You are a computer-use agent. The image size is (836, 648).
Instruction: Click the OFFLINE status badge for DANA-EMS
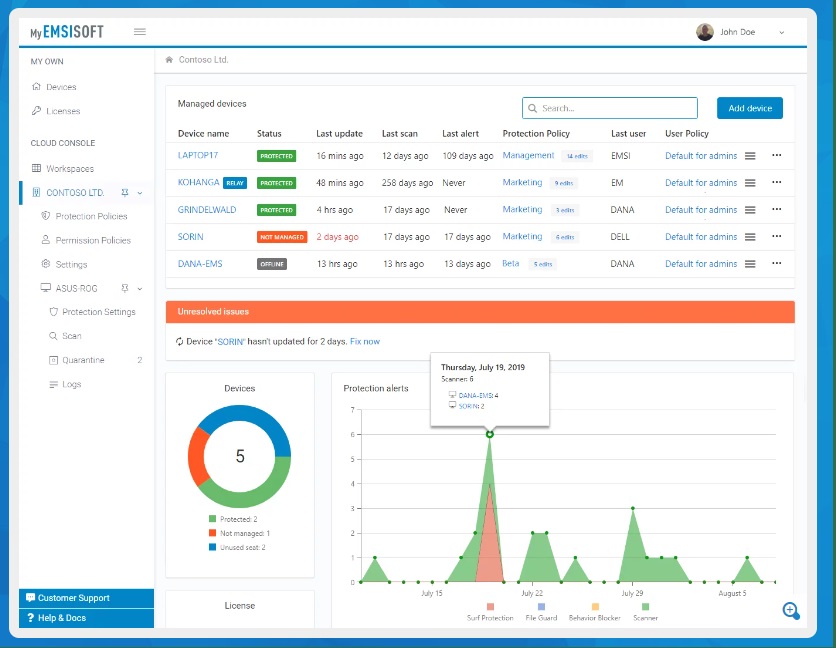tap(272, 264)
